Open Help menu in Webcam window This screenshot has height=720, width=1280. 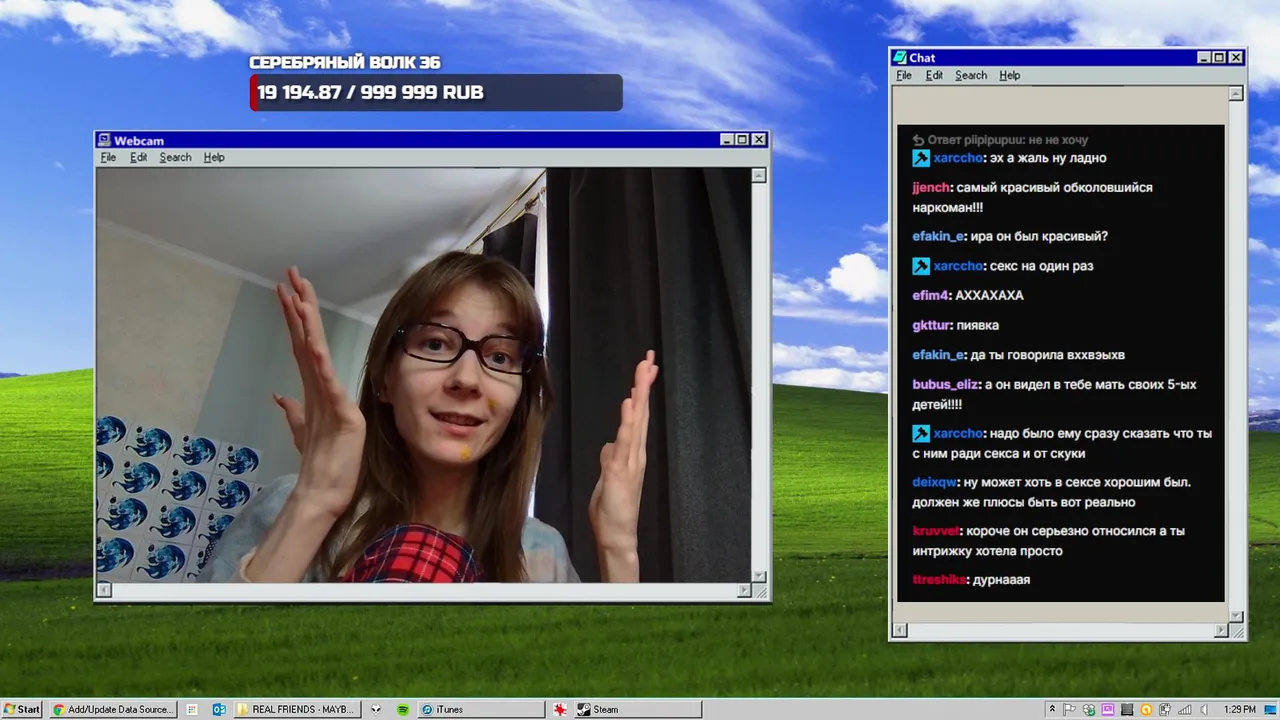point(214,157)
